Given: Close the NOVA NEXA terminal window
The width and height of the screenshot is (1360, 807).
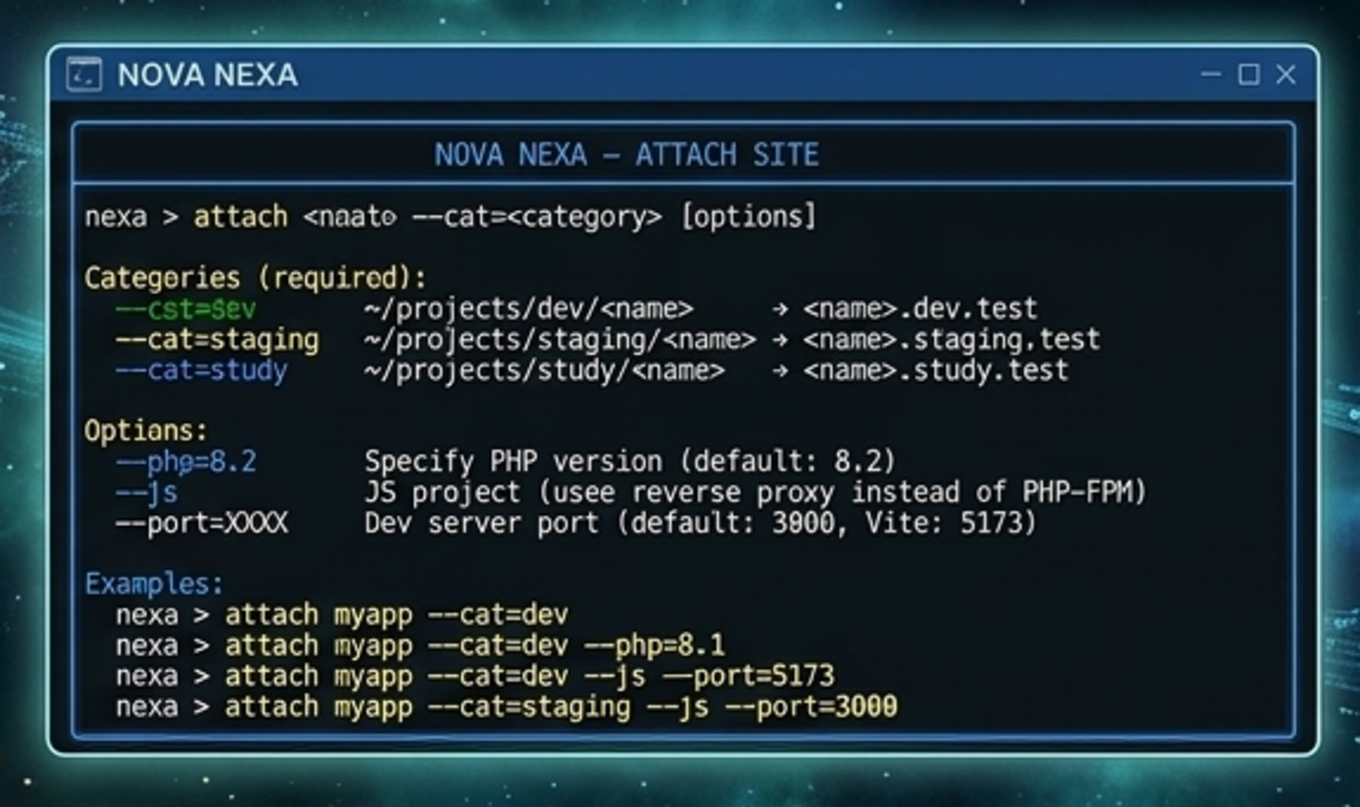Looking at the screenshot, I should click(1286, 75).
